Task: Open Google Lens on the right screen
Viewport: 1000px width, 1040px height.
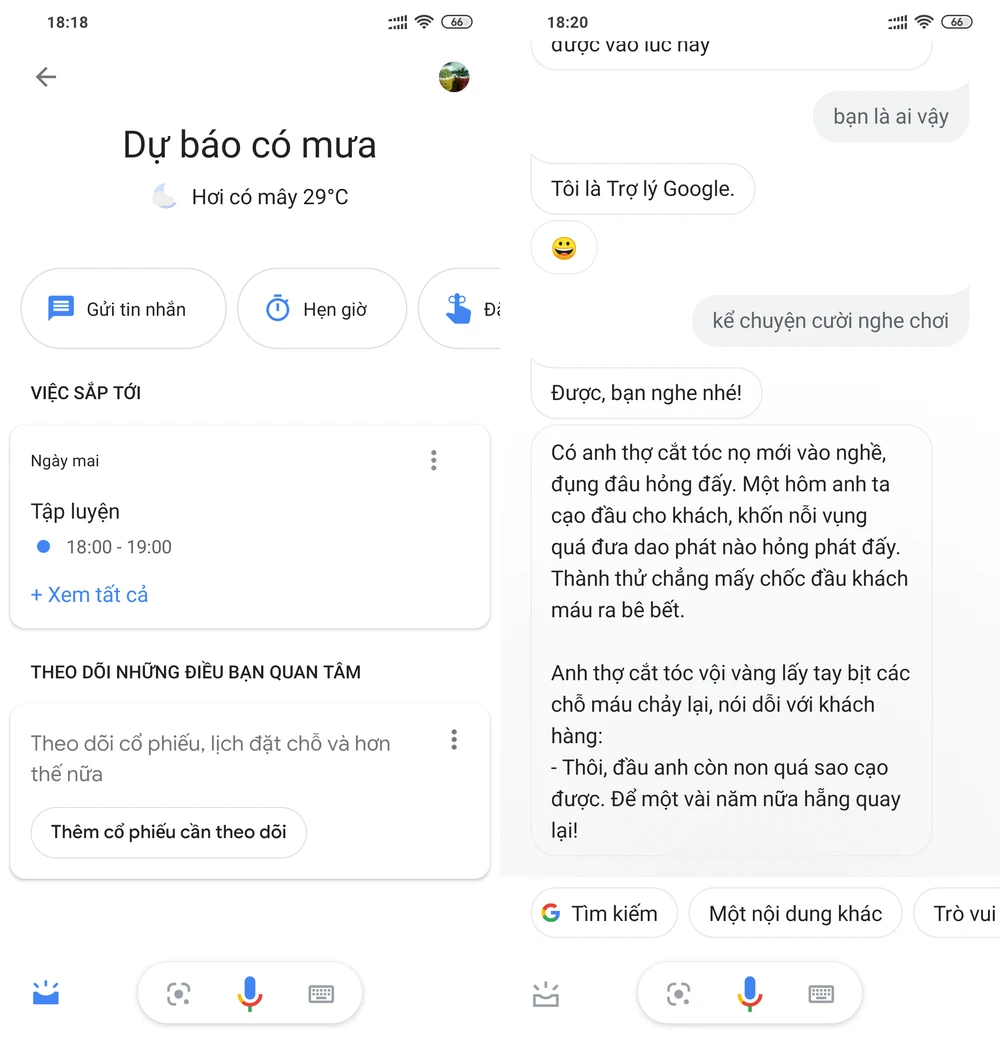Action: (x=678, y=994)
